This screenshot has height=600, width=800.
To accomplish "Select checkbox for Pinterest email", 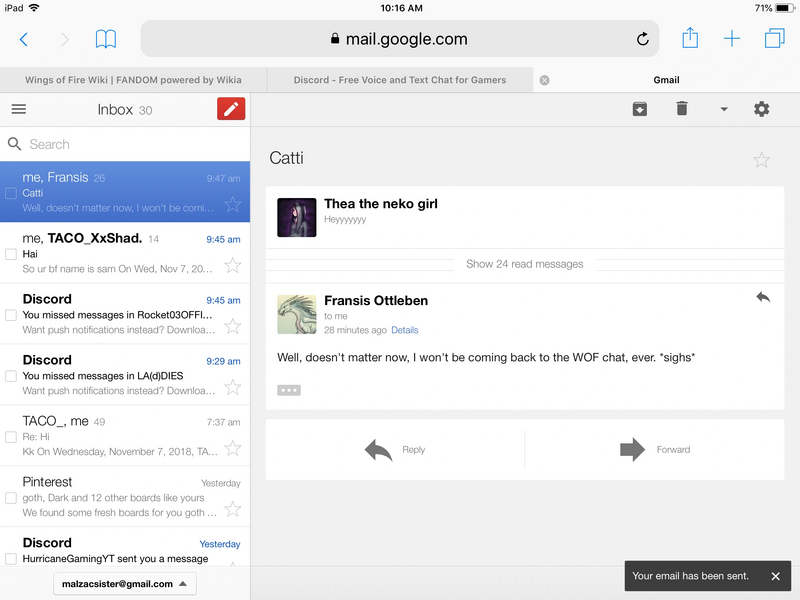I will 11,498.
